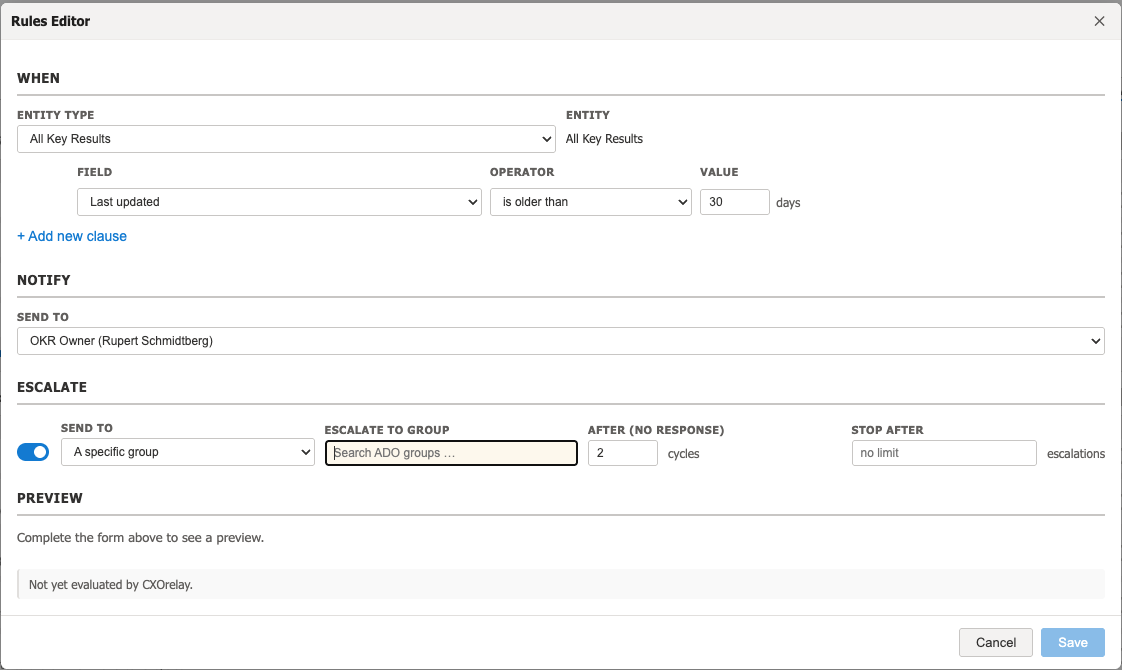Click the 'Complete the form above' preview text

pos(140,538)
